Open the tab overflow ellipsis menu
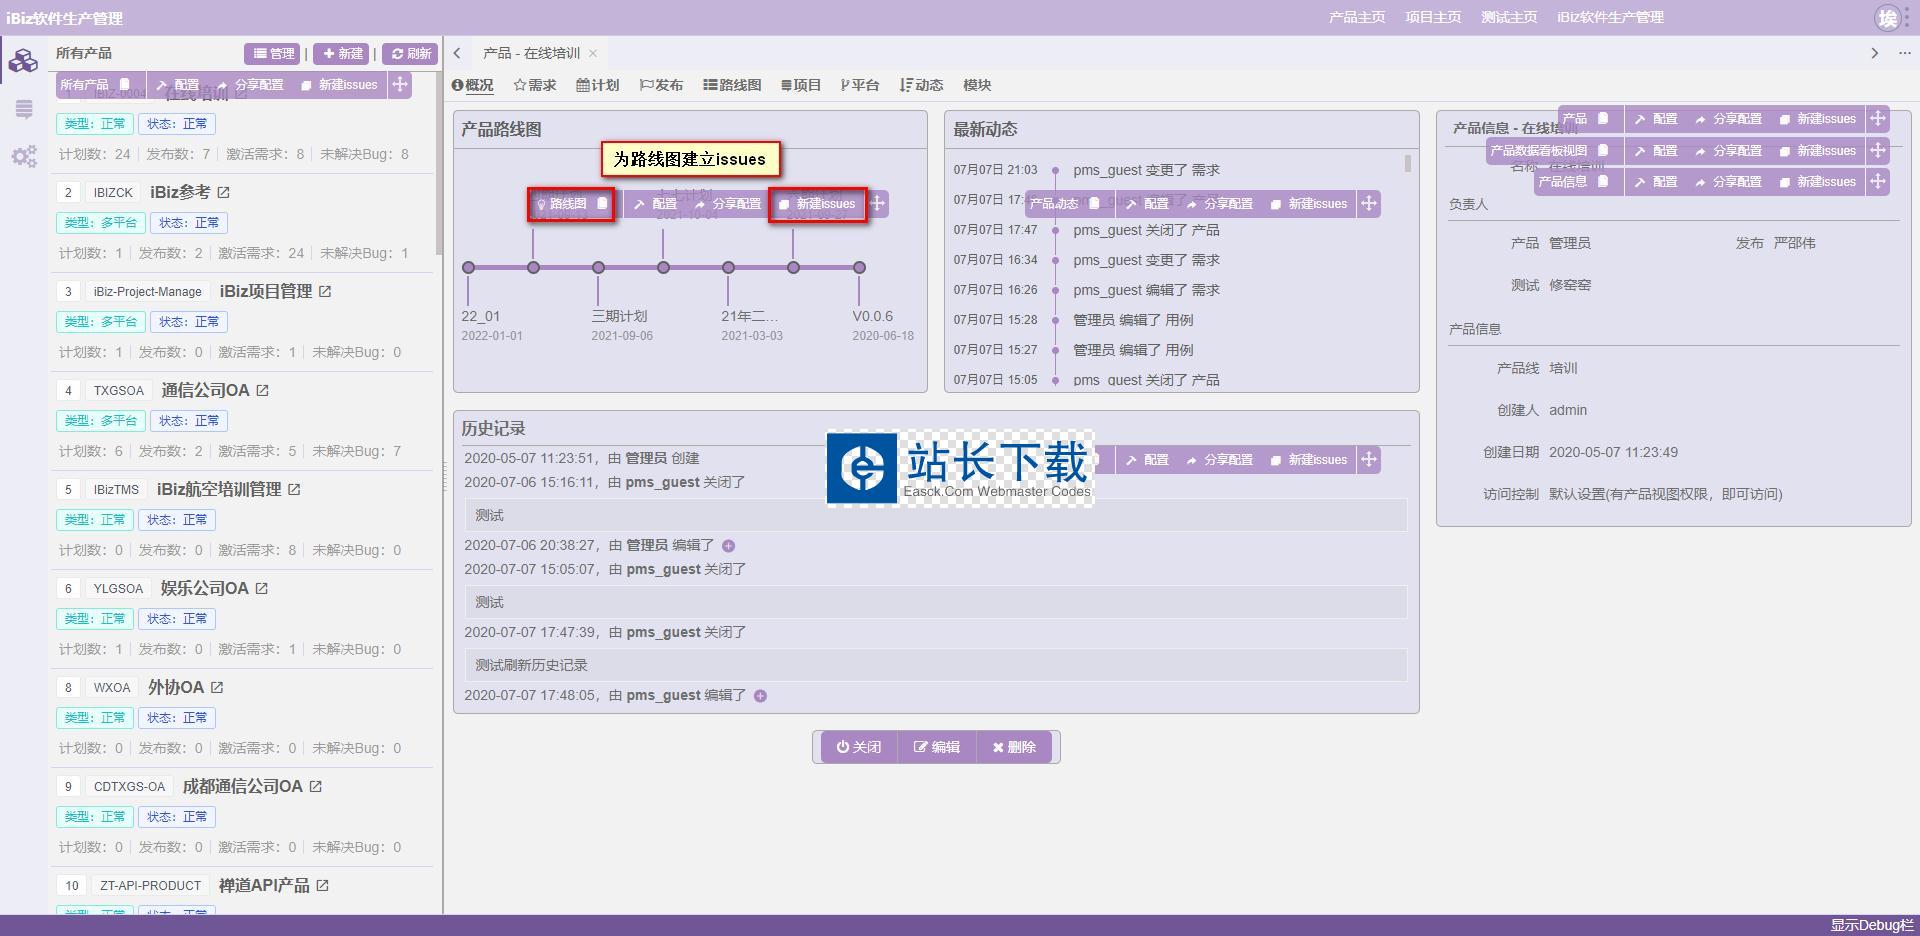This screenshot has width=1920, height=936. click(1904, 53)
